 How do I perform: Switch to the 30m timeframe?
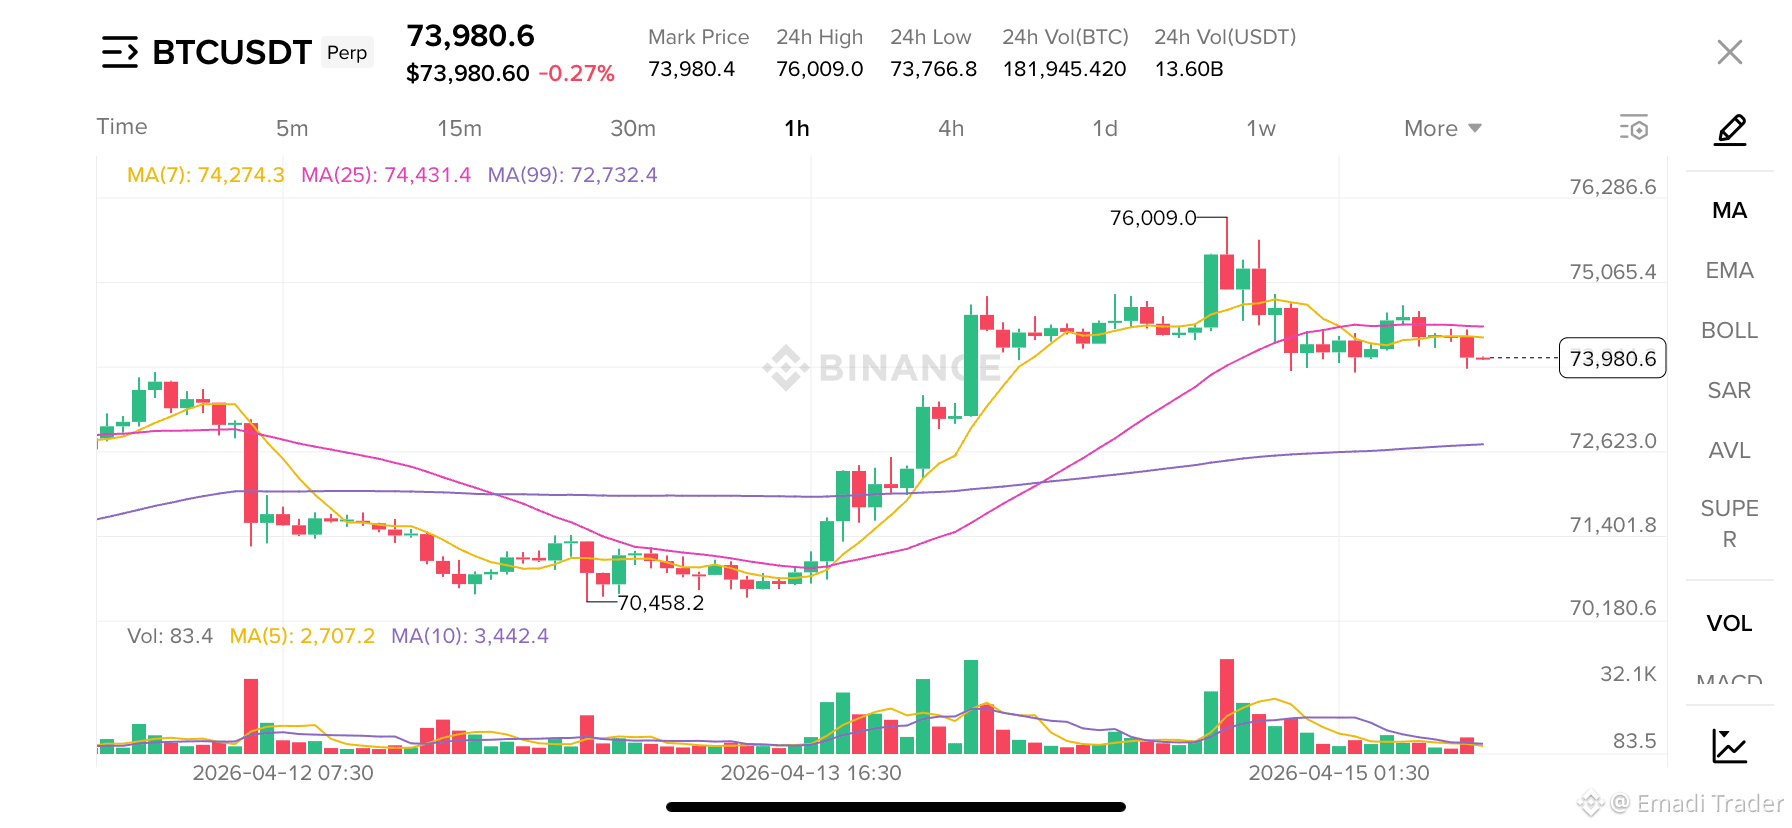[x=633, y=128]
